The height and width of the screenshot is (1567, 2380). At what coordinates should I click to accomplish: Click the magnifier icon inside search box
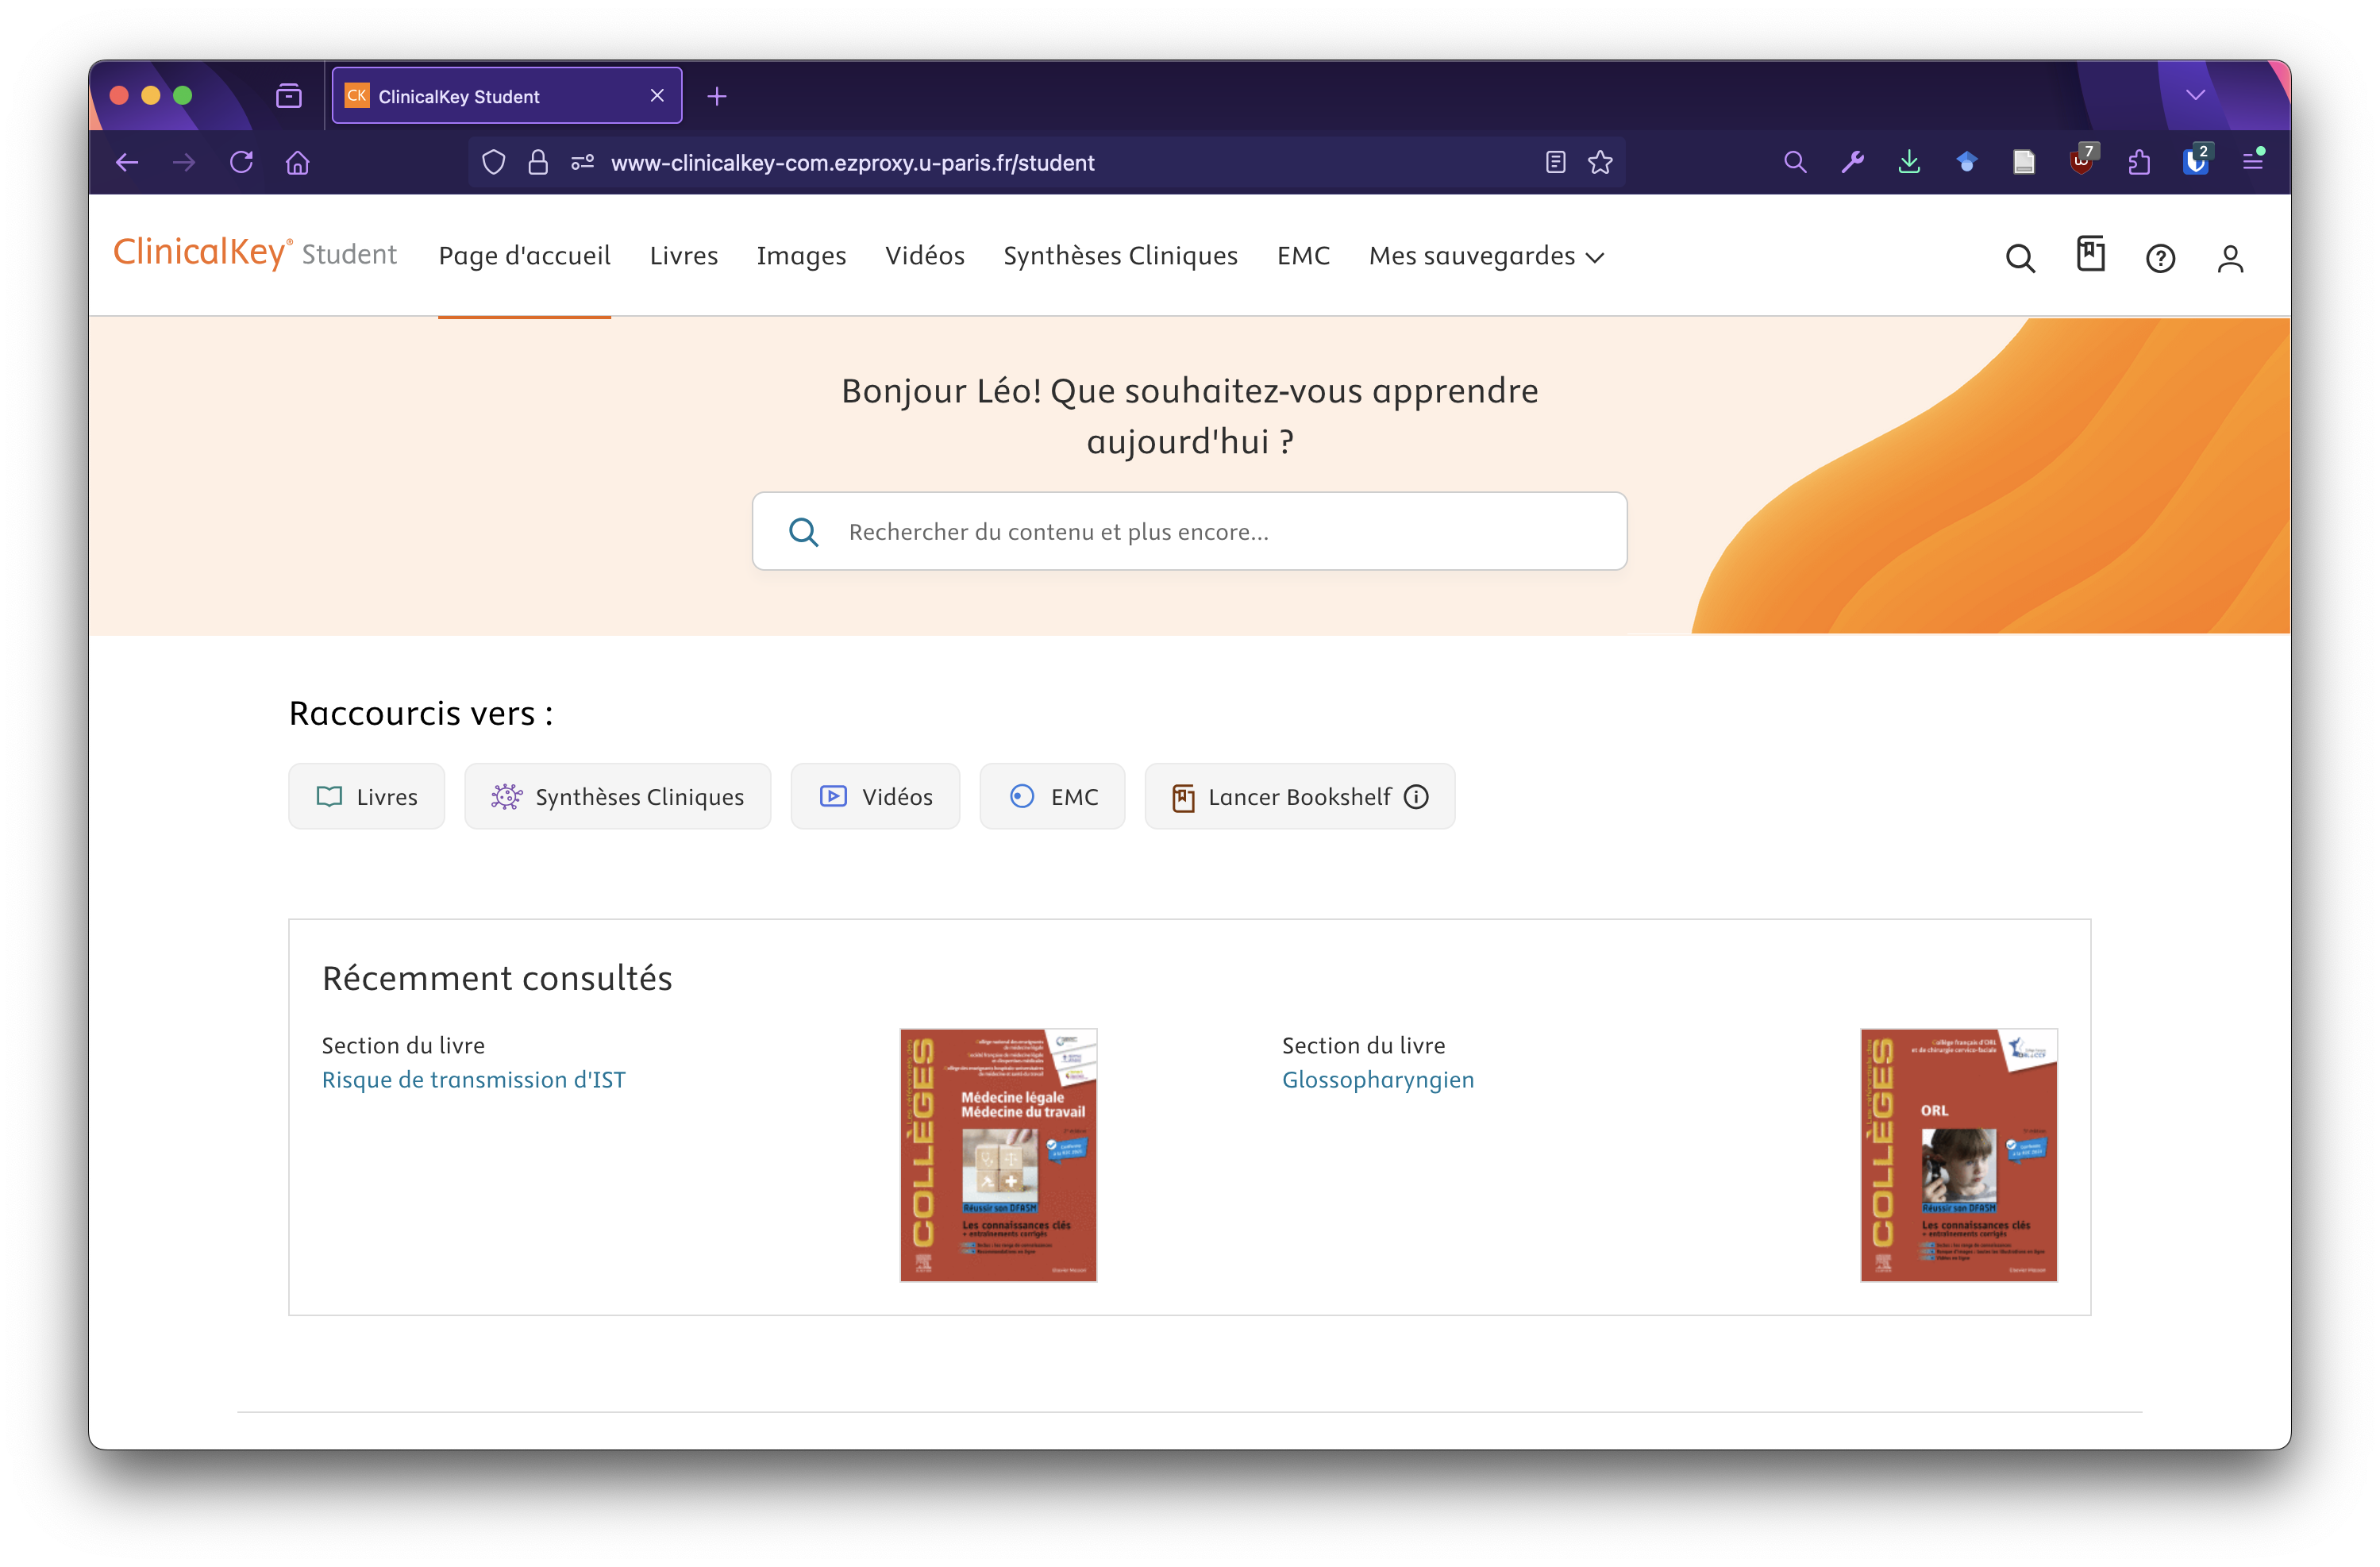click(x=804, y=532)
